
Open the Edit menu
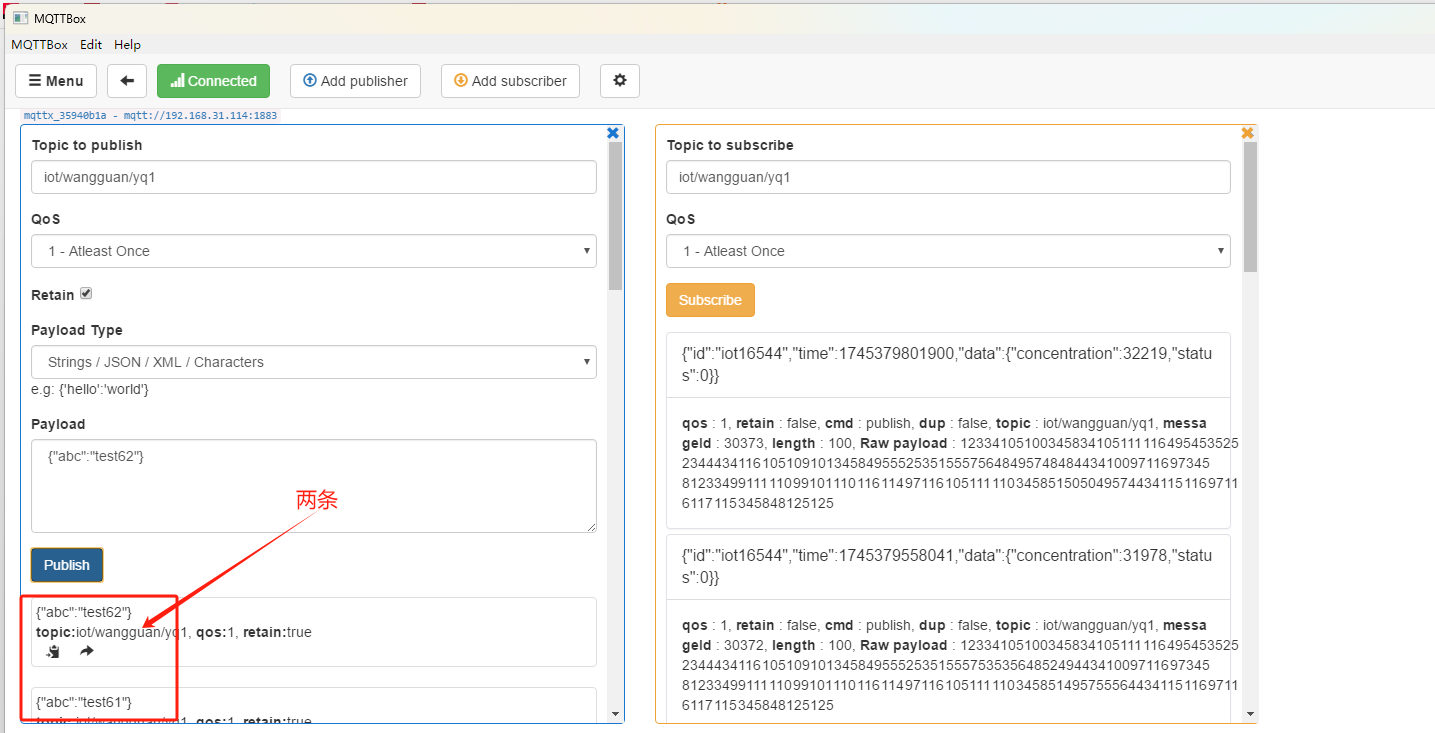point(91,45)
